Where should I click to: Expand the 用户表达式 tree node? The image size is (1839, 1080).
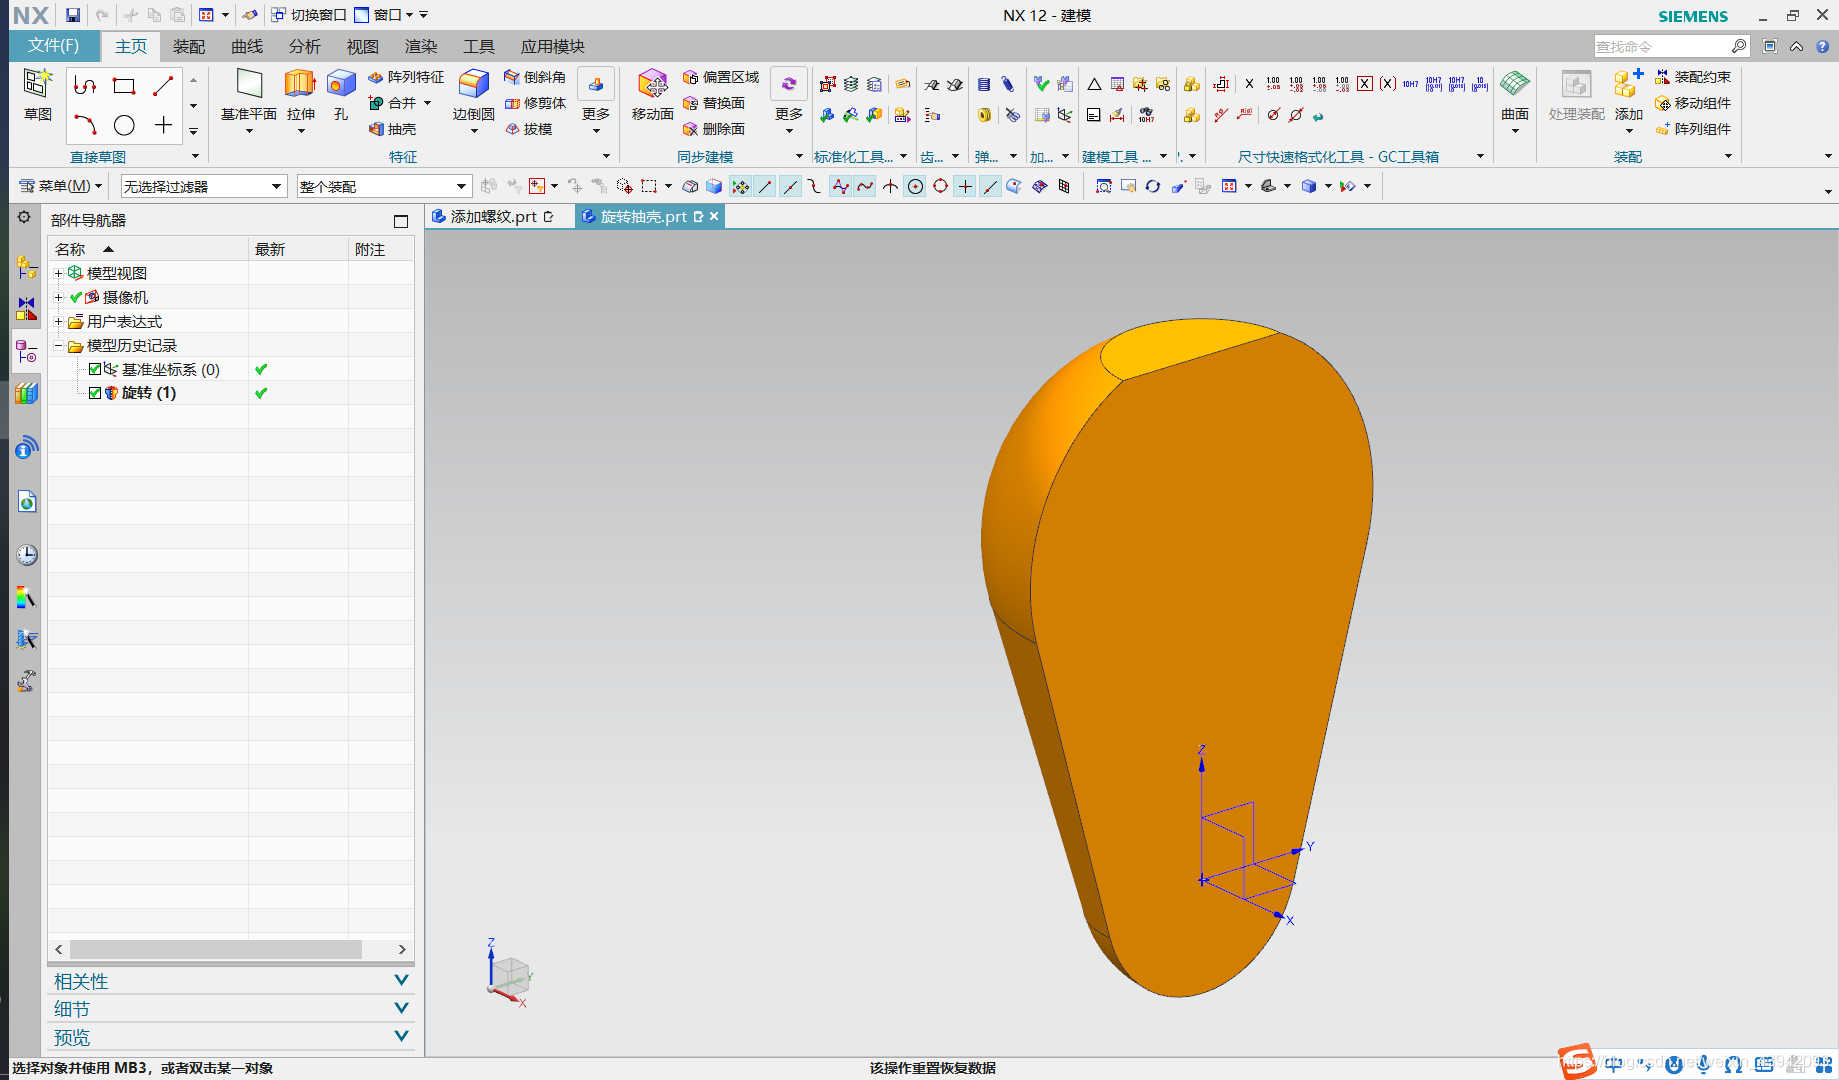coord(58,321)
